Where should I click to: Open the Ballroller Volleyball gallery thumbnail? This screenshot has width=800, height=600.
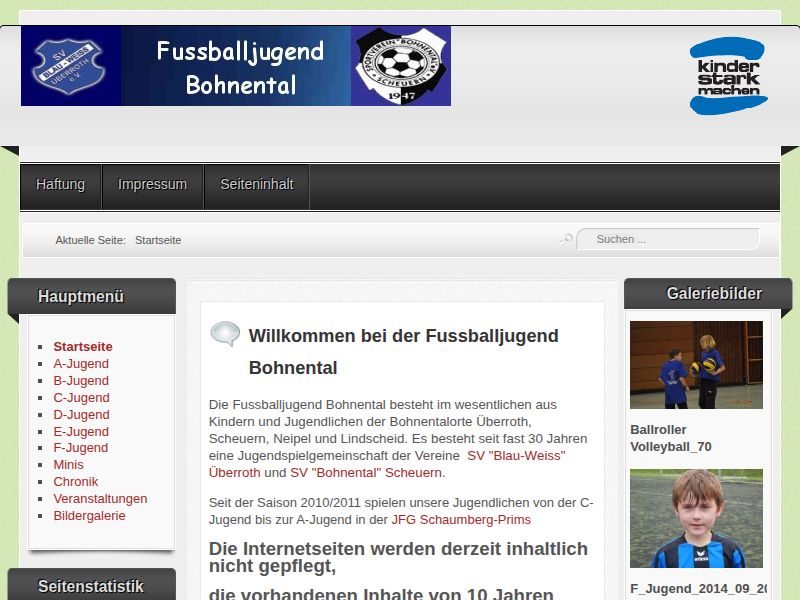pos(696,364)
